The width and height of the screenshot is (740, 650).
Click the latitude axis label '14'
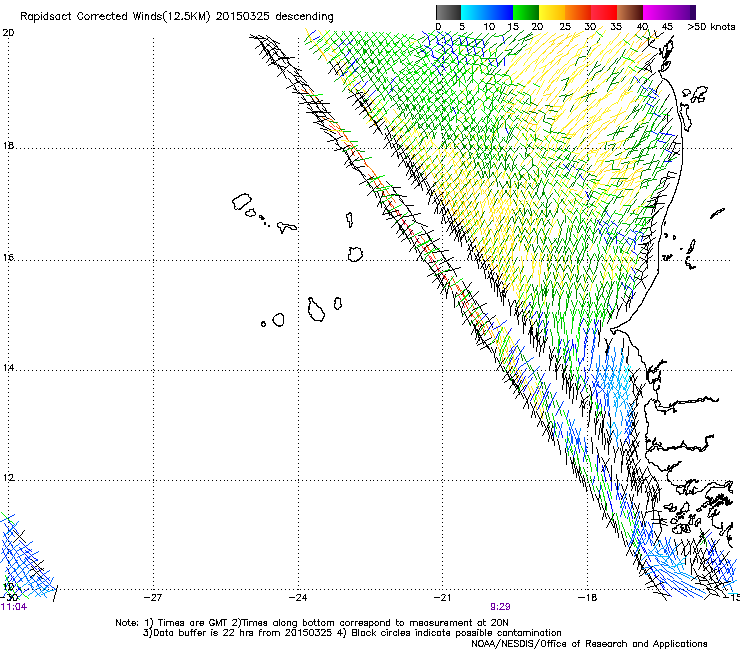point(8,368)
